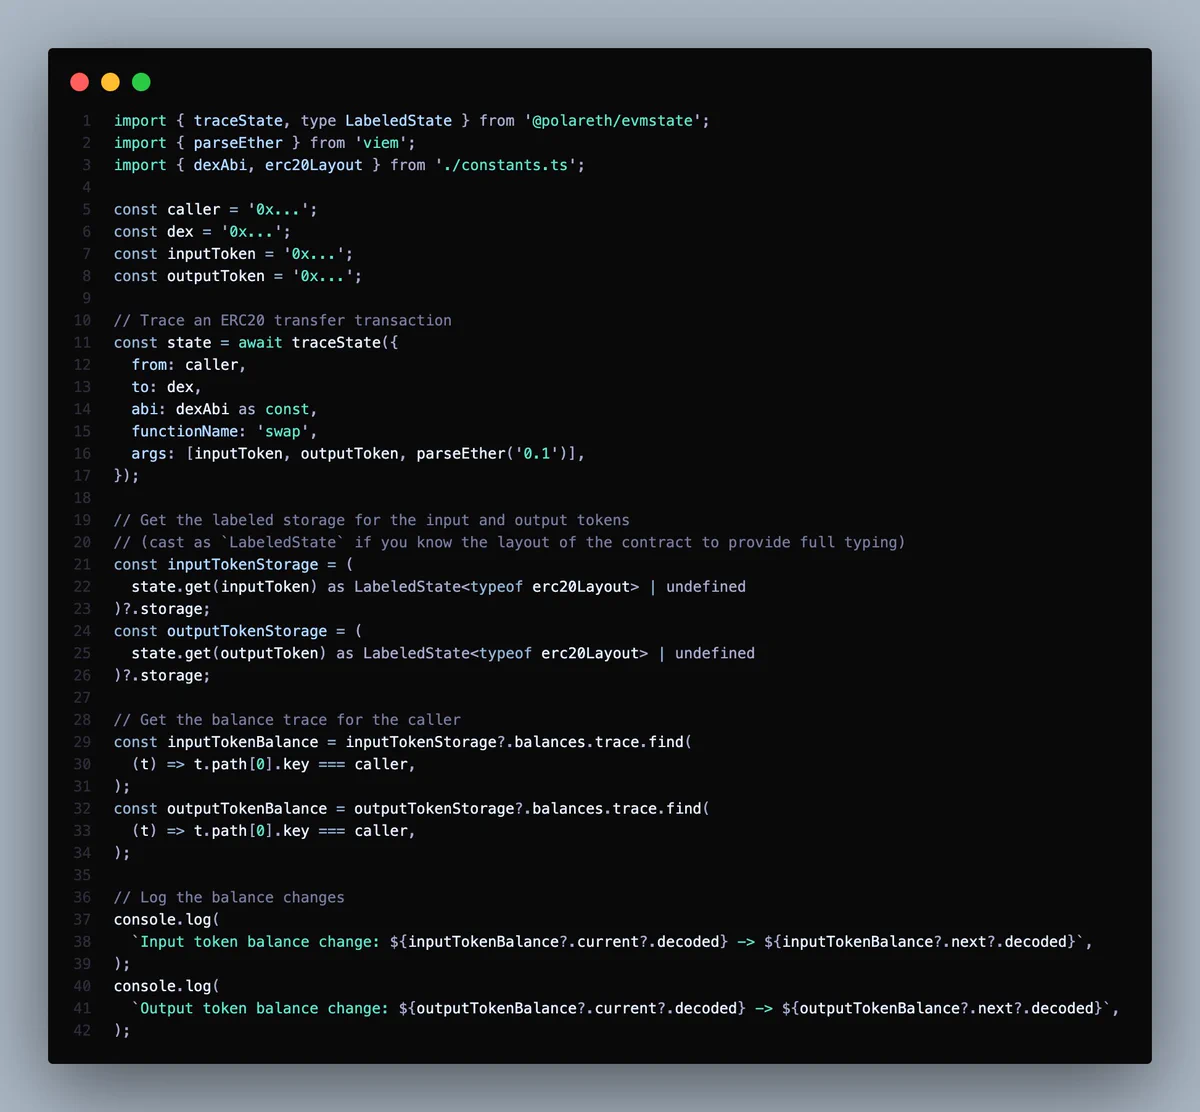Screen dimensions: 1200x1112
Task: Click the green maximize window dot
Action: click(141, 82)
